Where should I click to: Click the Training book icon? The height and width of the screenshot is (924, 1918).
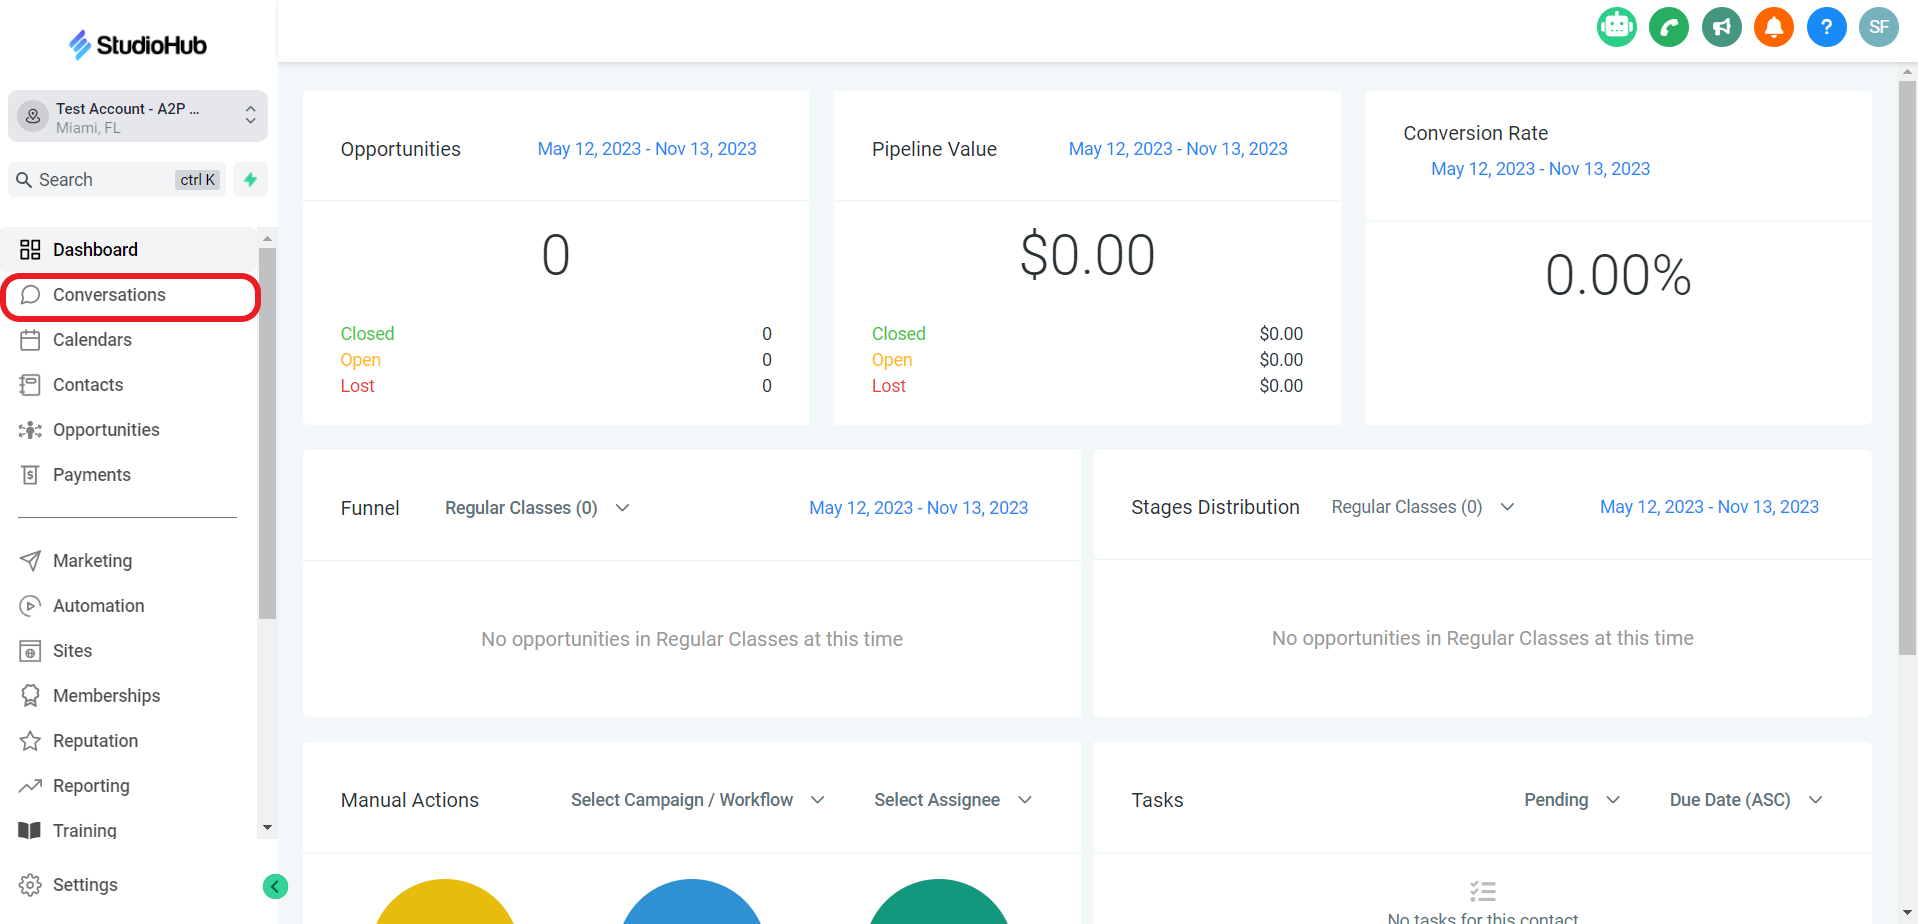pos(30,831)
